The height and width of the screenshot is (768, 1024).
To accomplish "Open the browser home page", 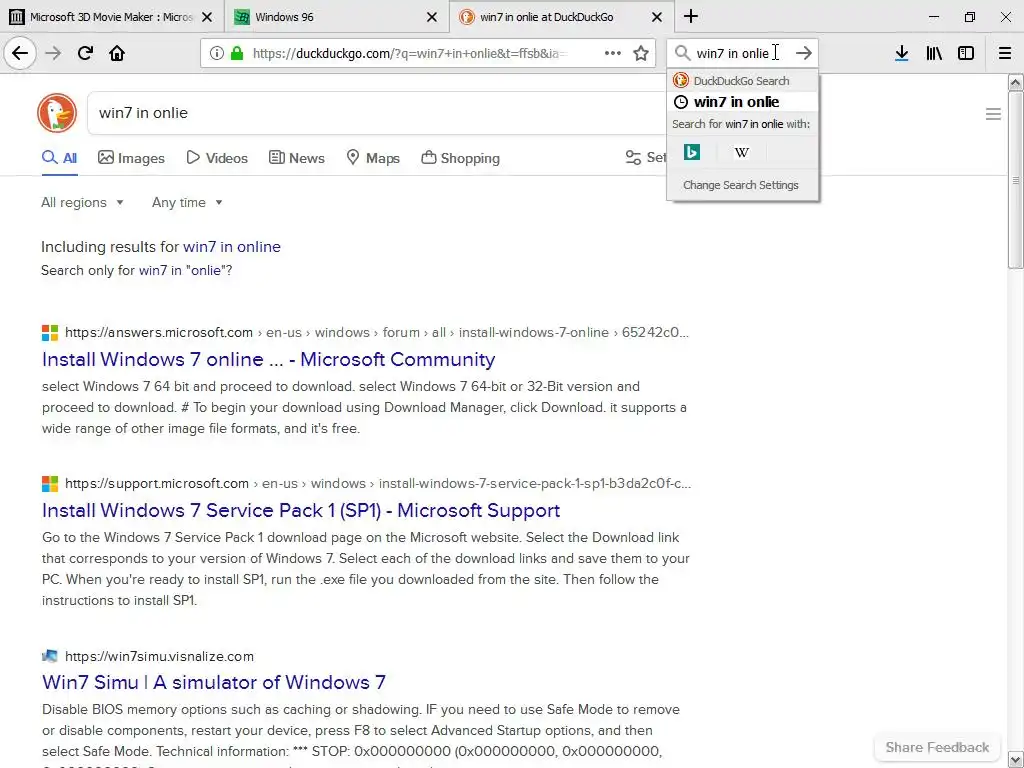I will (117, 53).
